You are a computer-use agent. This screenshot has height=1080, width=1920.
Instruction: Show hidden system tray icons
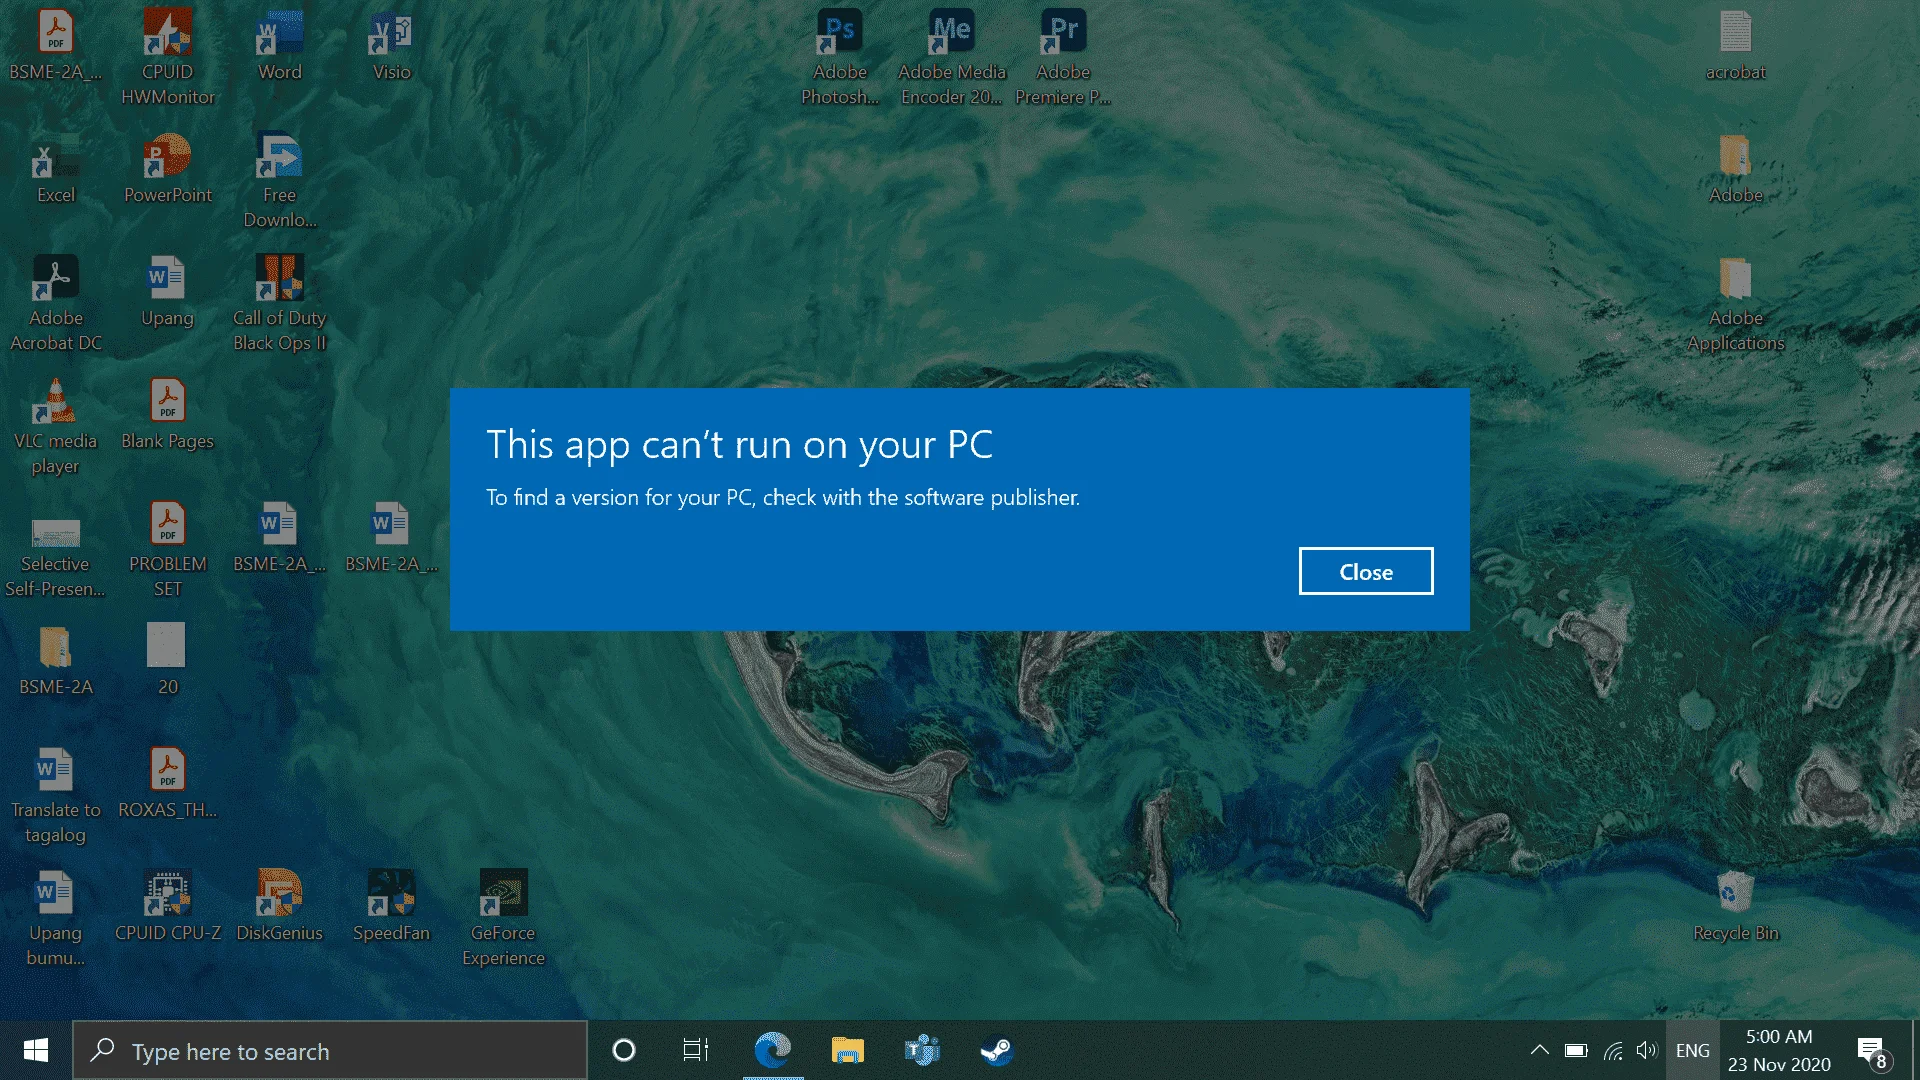[1540, 1050]
